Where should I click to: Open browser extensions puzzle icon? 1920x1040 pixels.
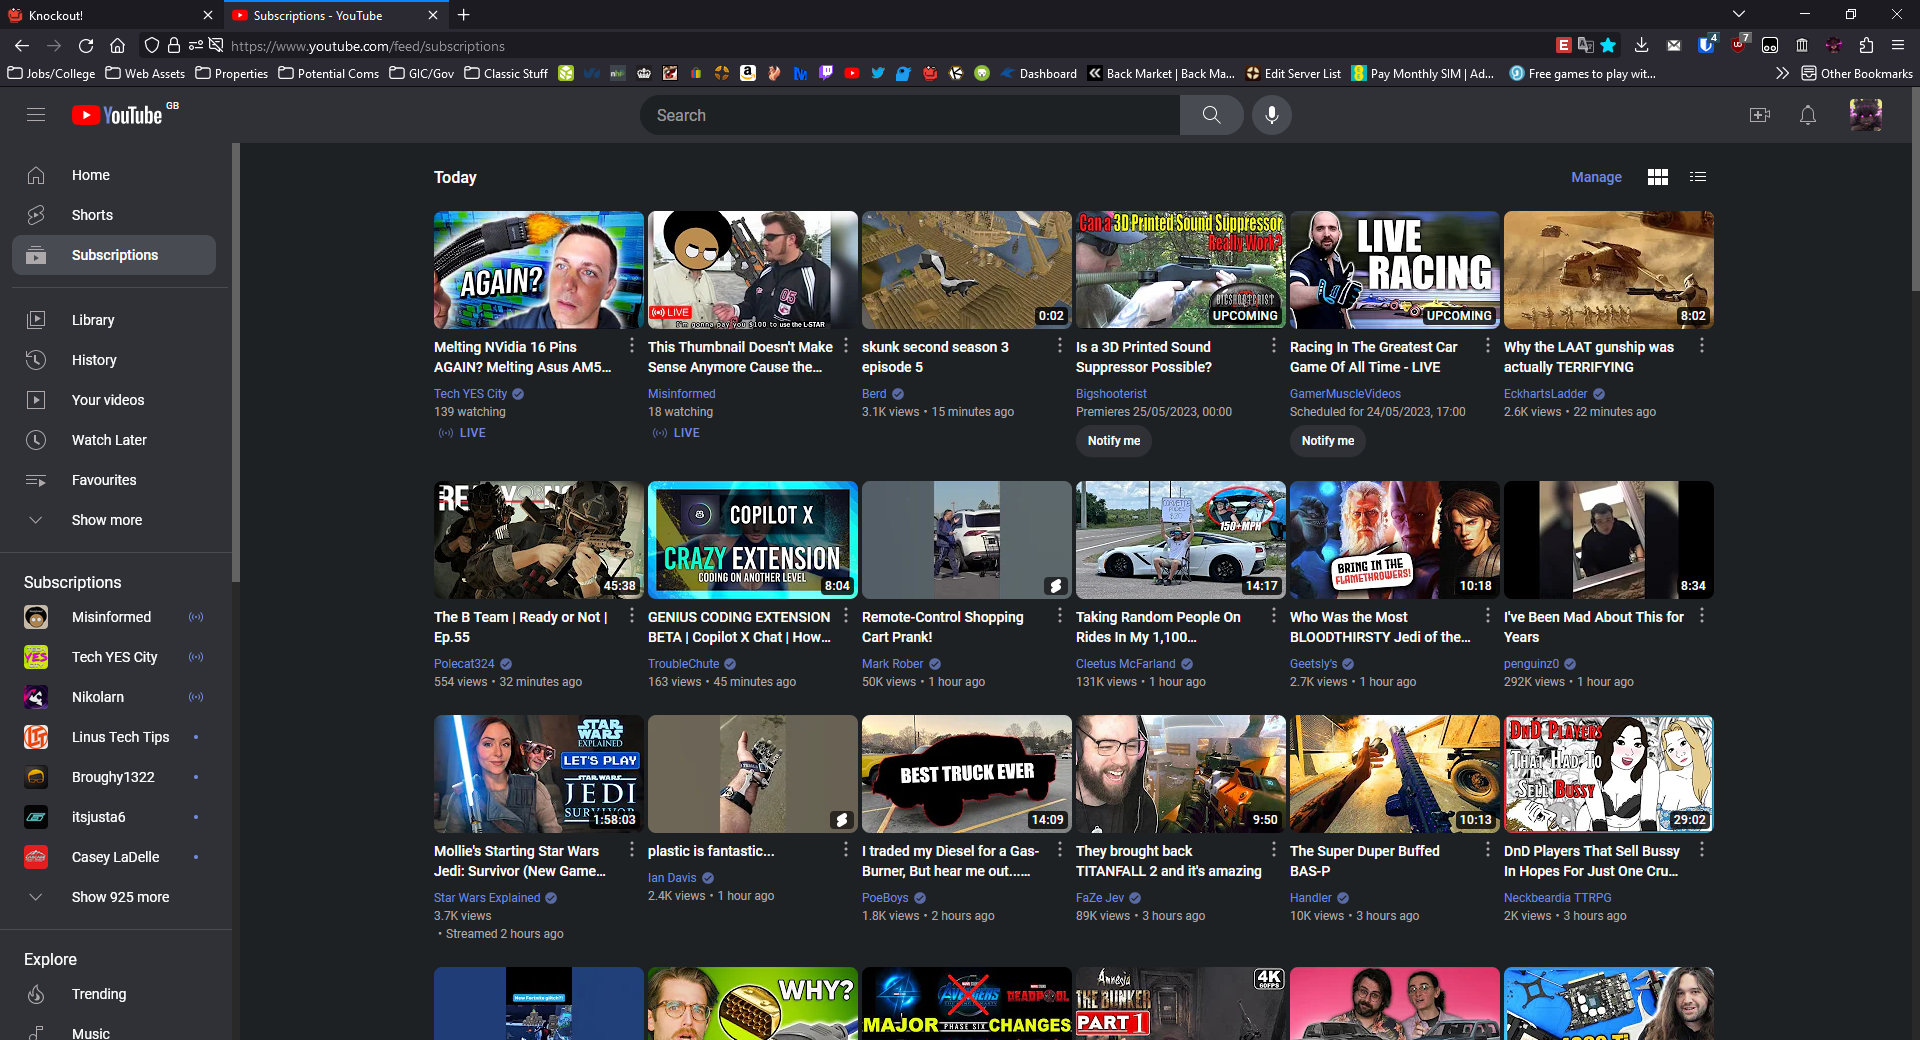[x=1866, y=46]
